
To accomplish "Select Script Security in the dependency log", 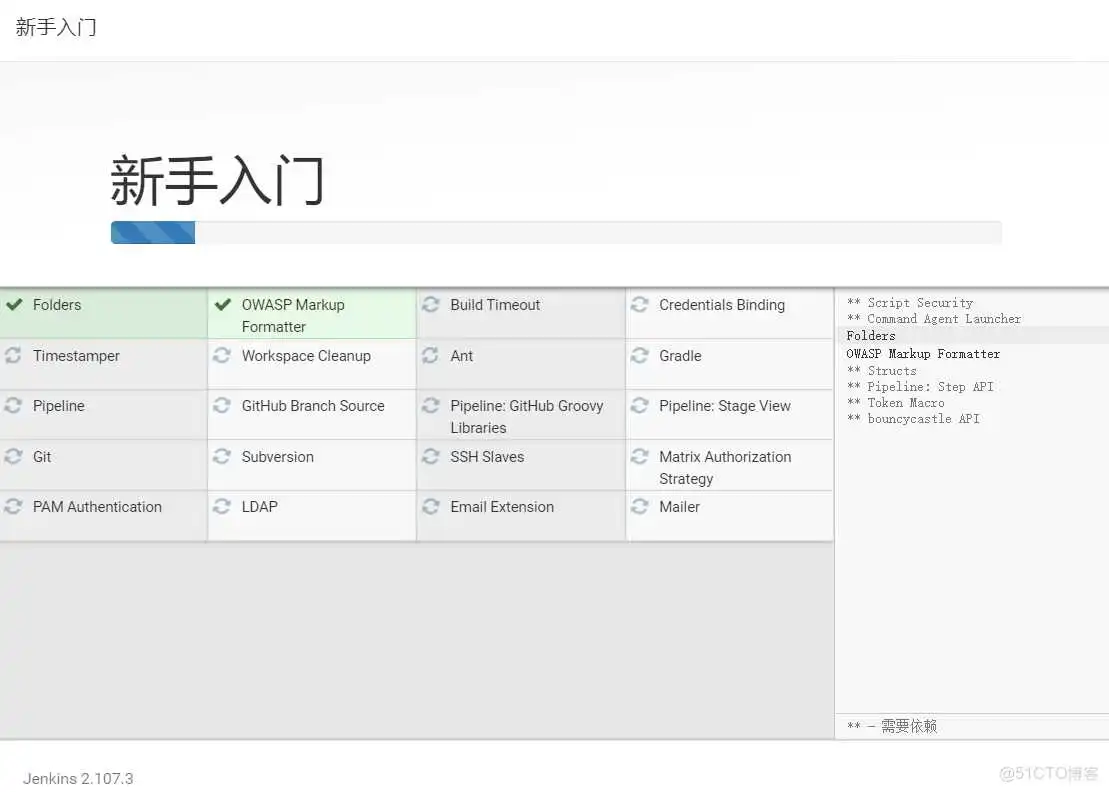I will pos(910,302).
